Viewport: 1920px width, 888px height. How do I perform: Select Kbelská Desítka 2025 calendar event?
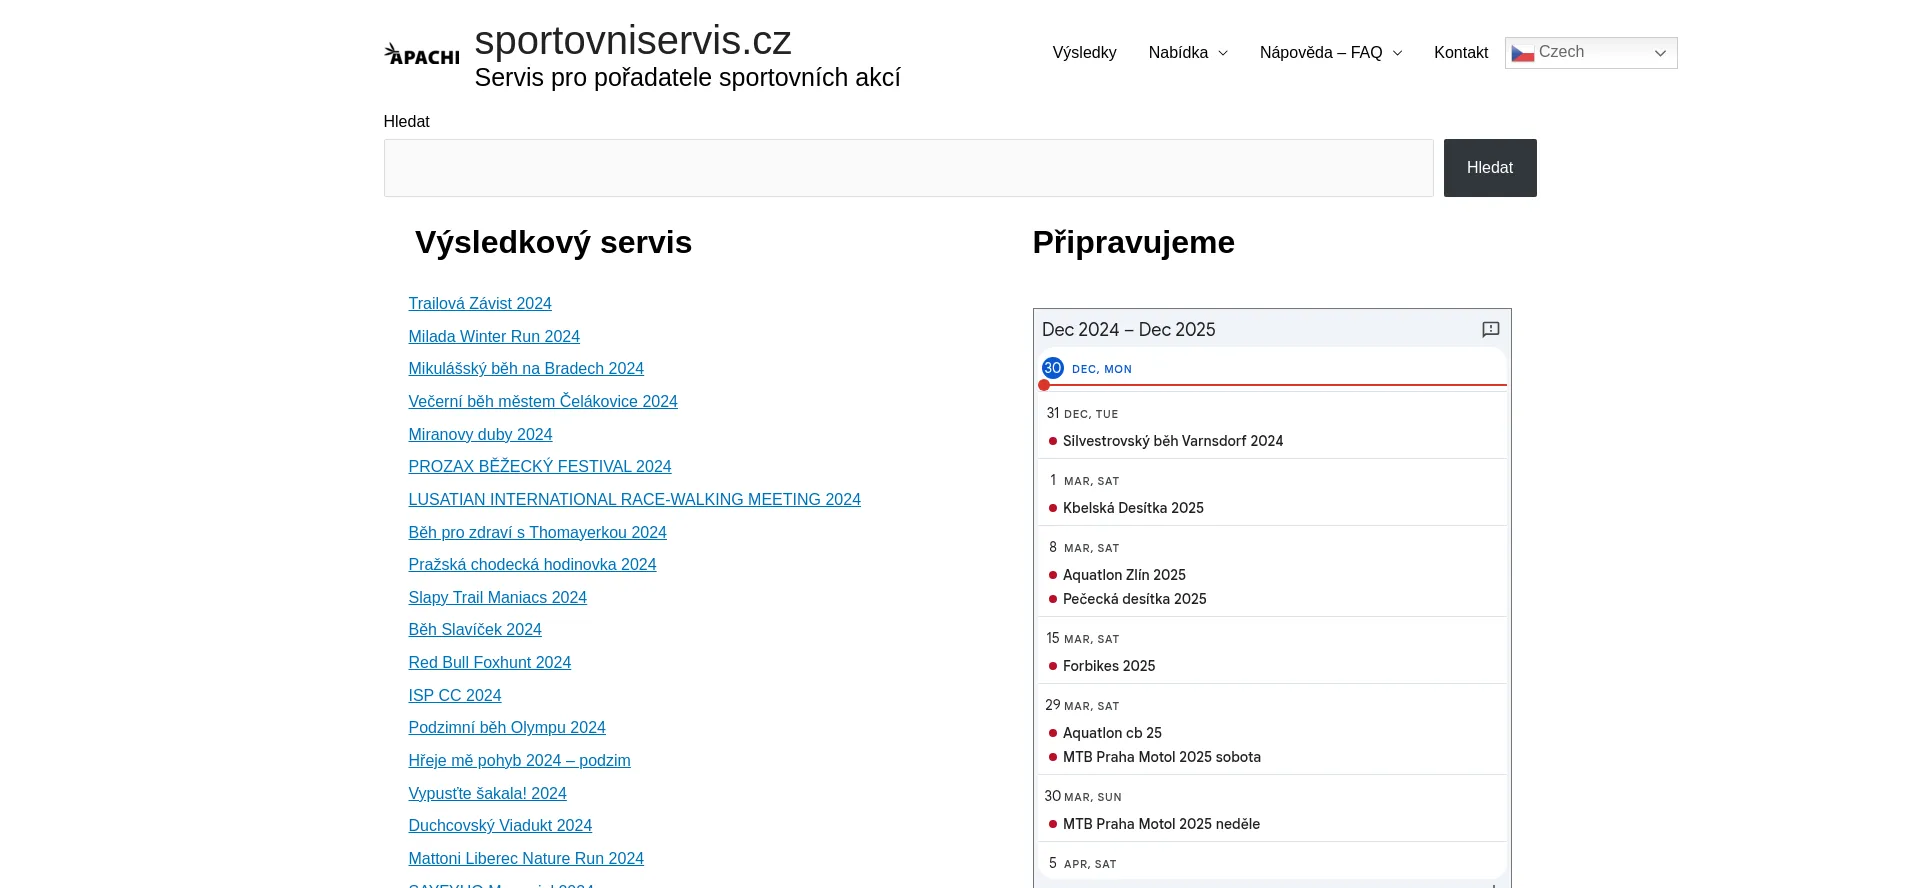[1133, 508]
